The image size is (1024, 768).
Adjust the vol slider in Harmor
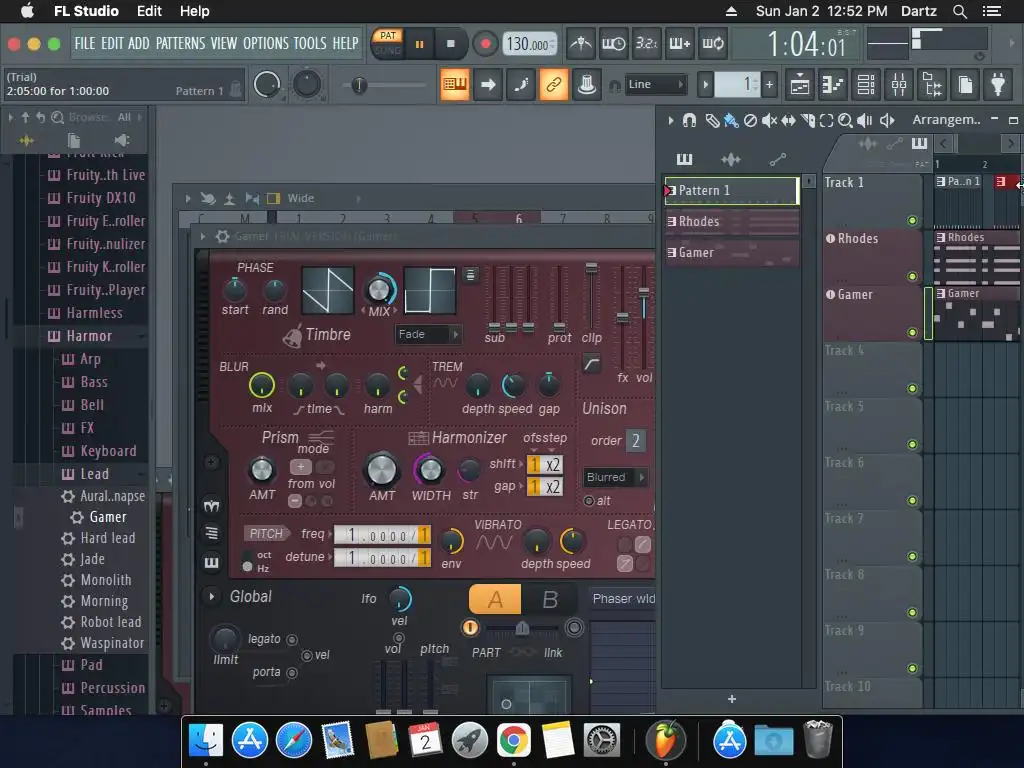click(644, 292)
